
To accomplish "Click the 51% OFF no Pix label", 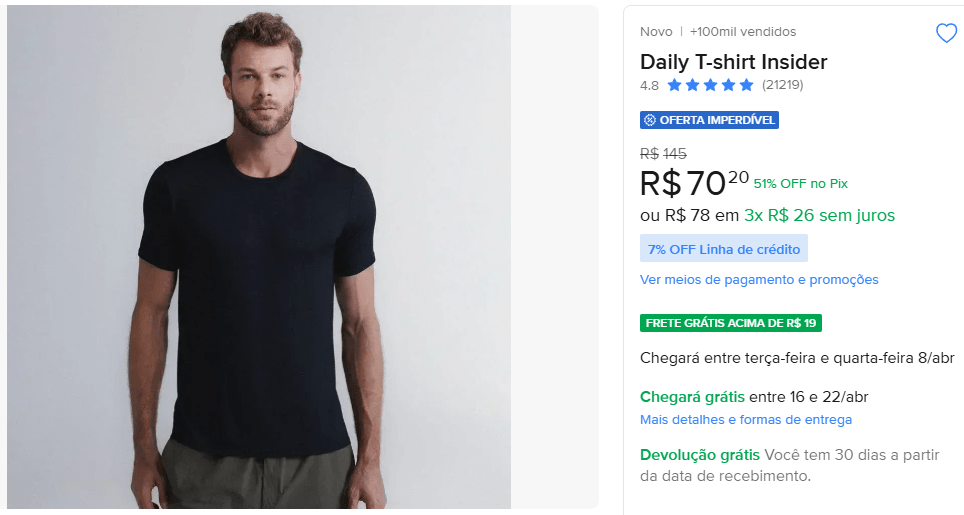I will [x=800, y=184].
